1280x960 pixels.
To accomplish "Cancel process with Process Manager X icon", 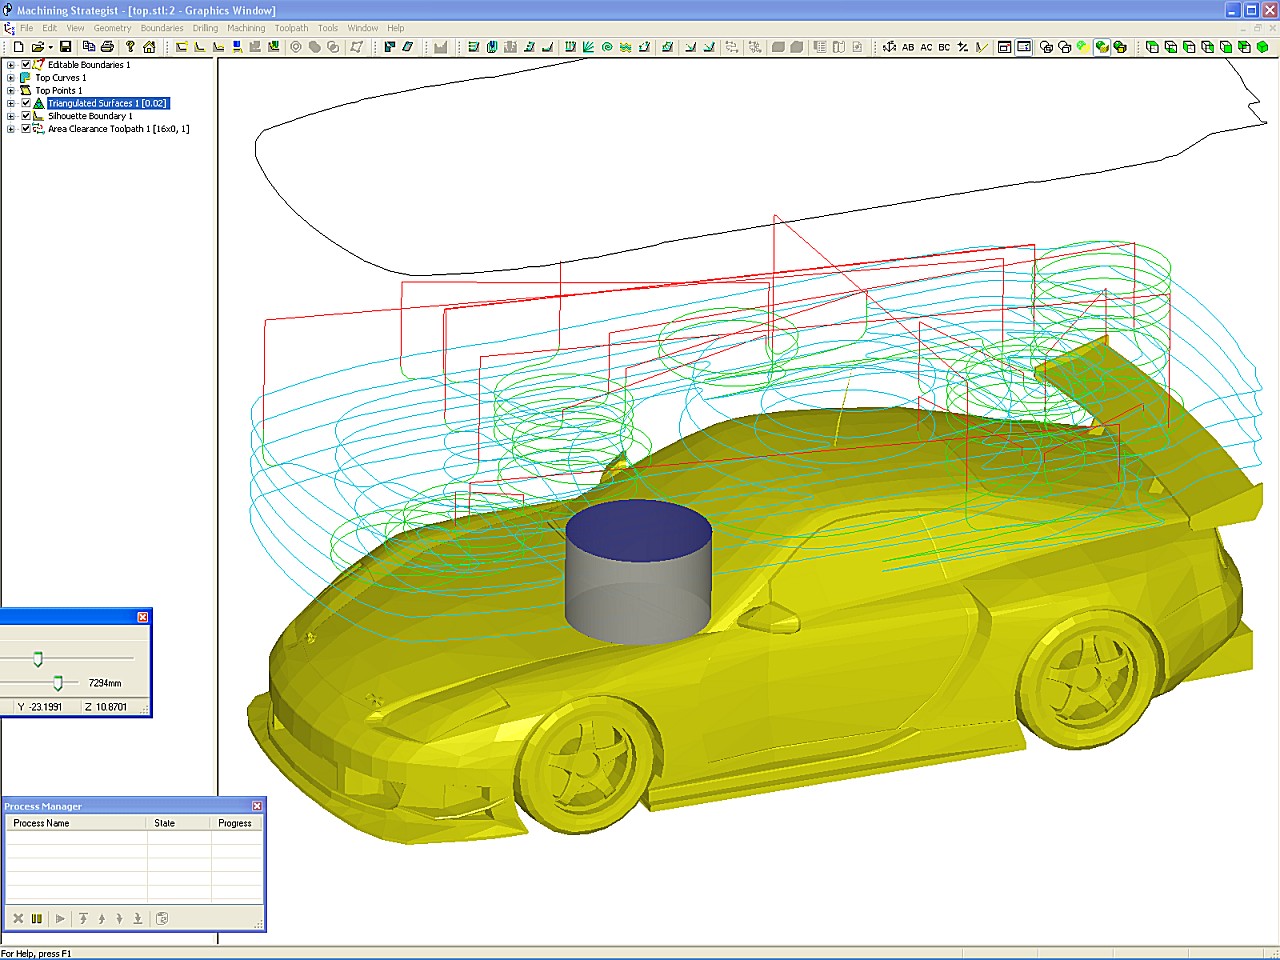I will click(18, 918).
